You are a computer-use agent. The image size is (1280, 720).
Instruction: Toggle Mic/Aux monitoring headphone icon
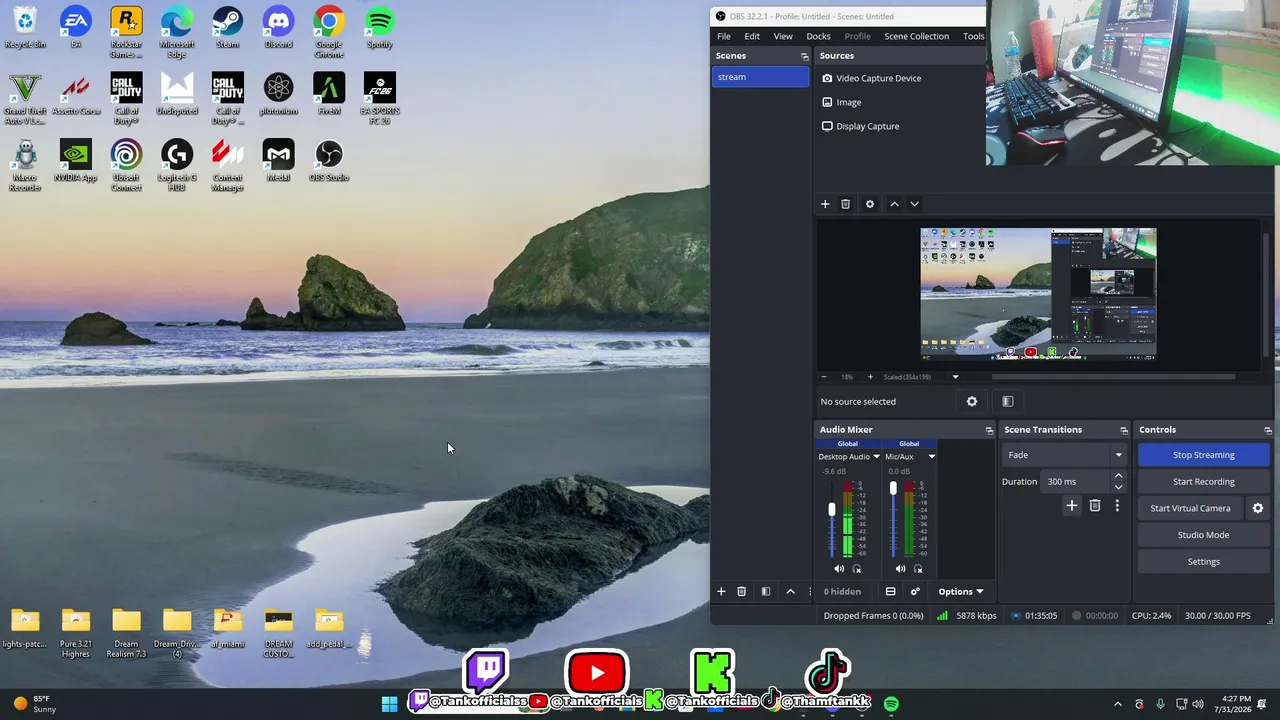[x=918, y=569]
